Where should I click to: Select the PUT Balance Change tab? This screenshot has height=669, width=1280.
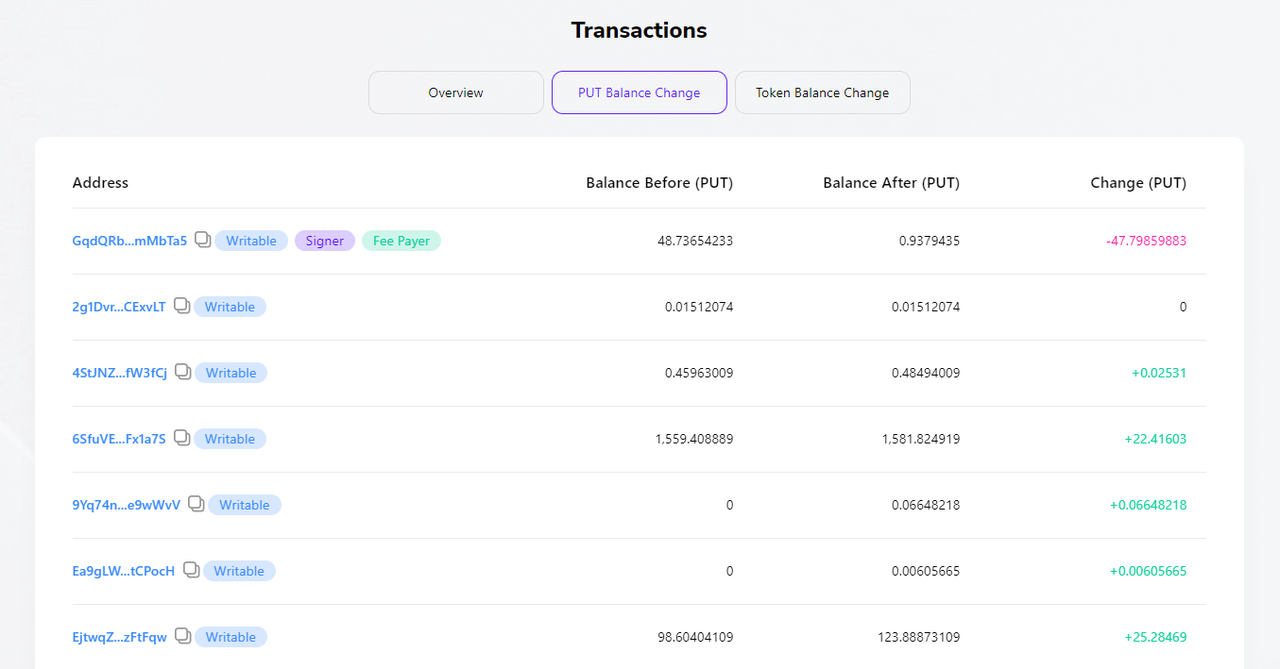pos(639,93)
